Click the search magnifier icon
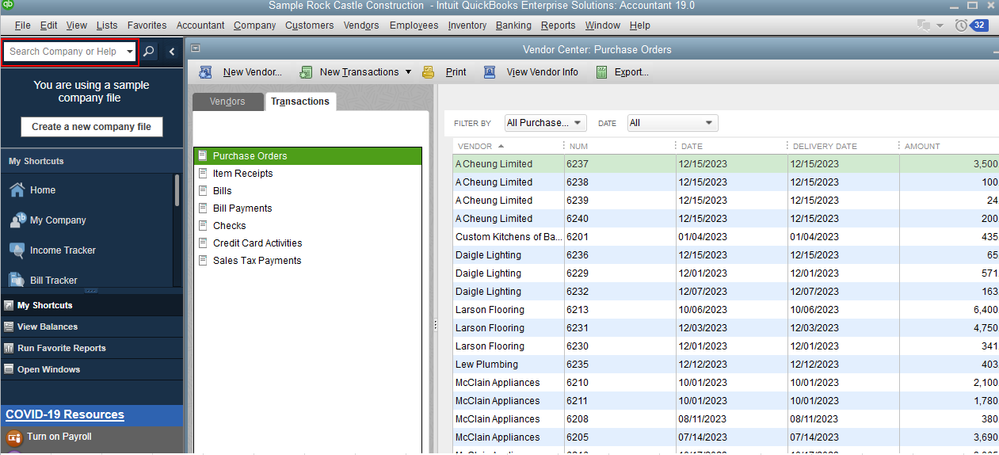Screen dimensions: 999x455 point(148,52)
